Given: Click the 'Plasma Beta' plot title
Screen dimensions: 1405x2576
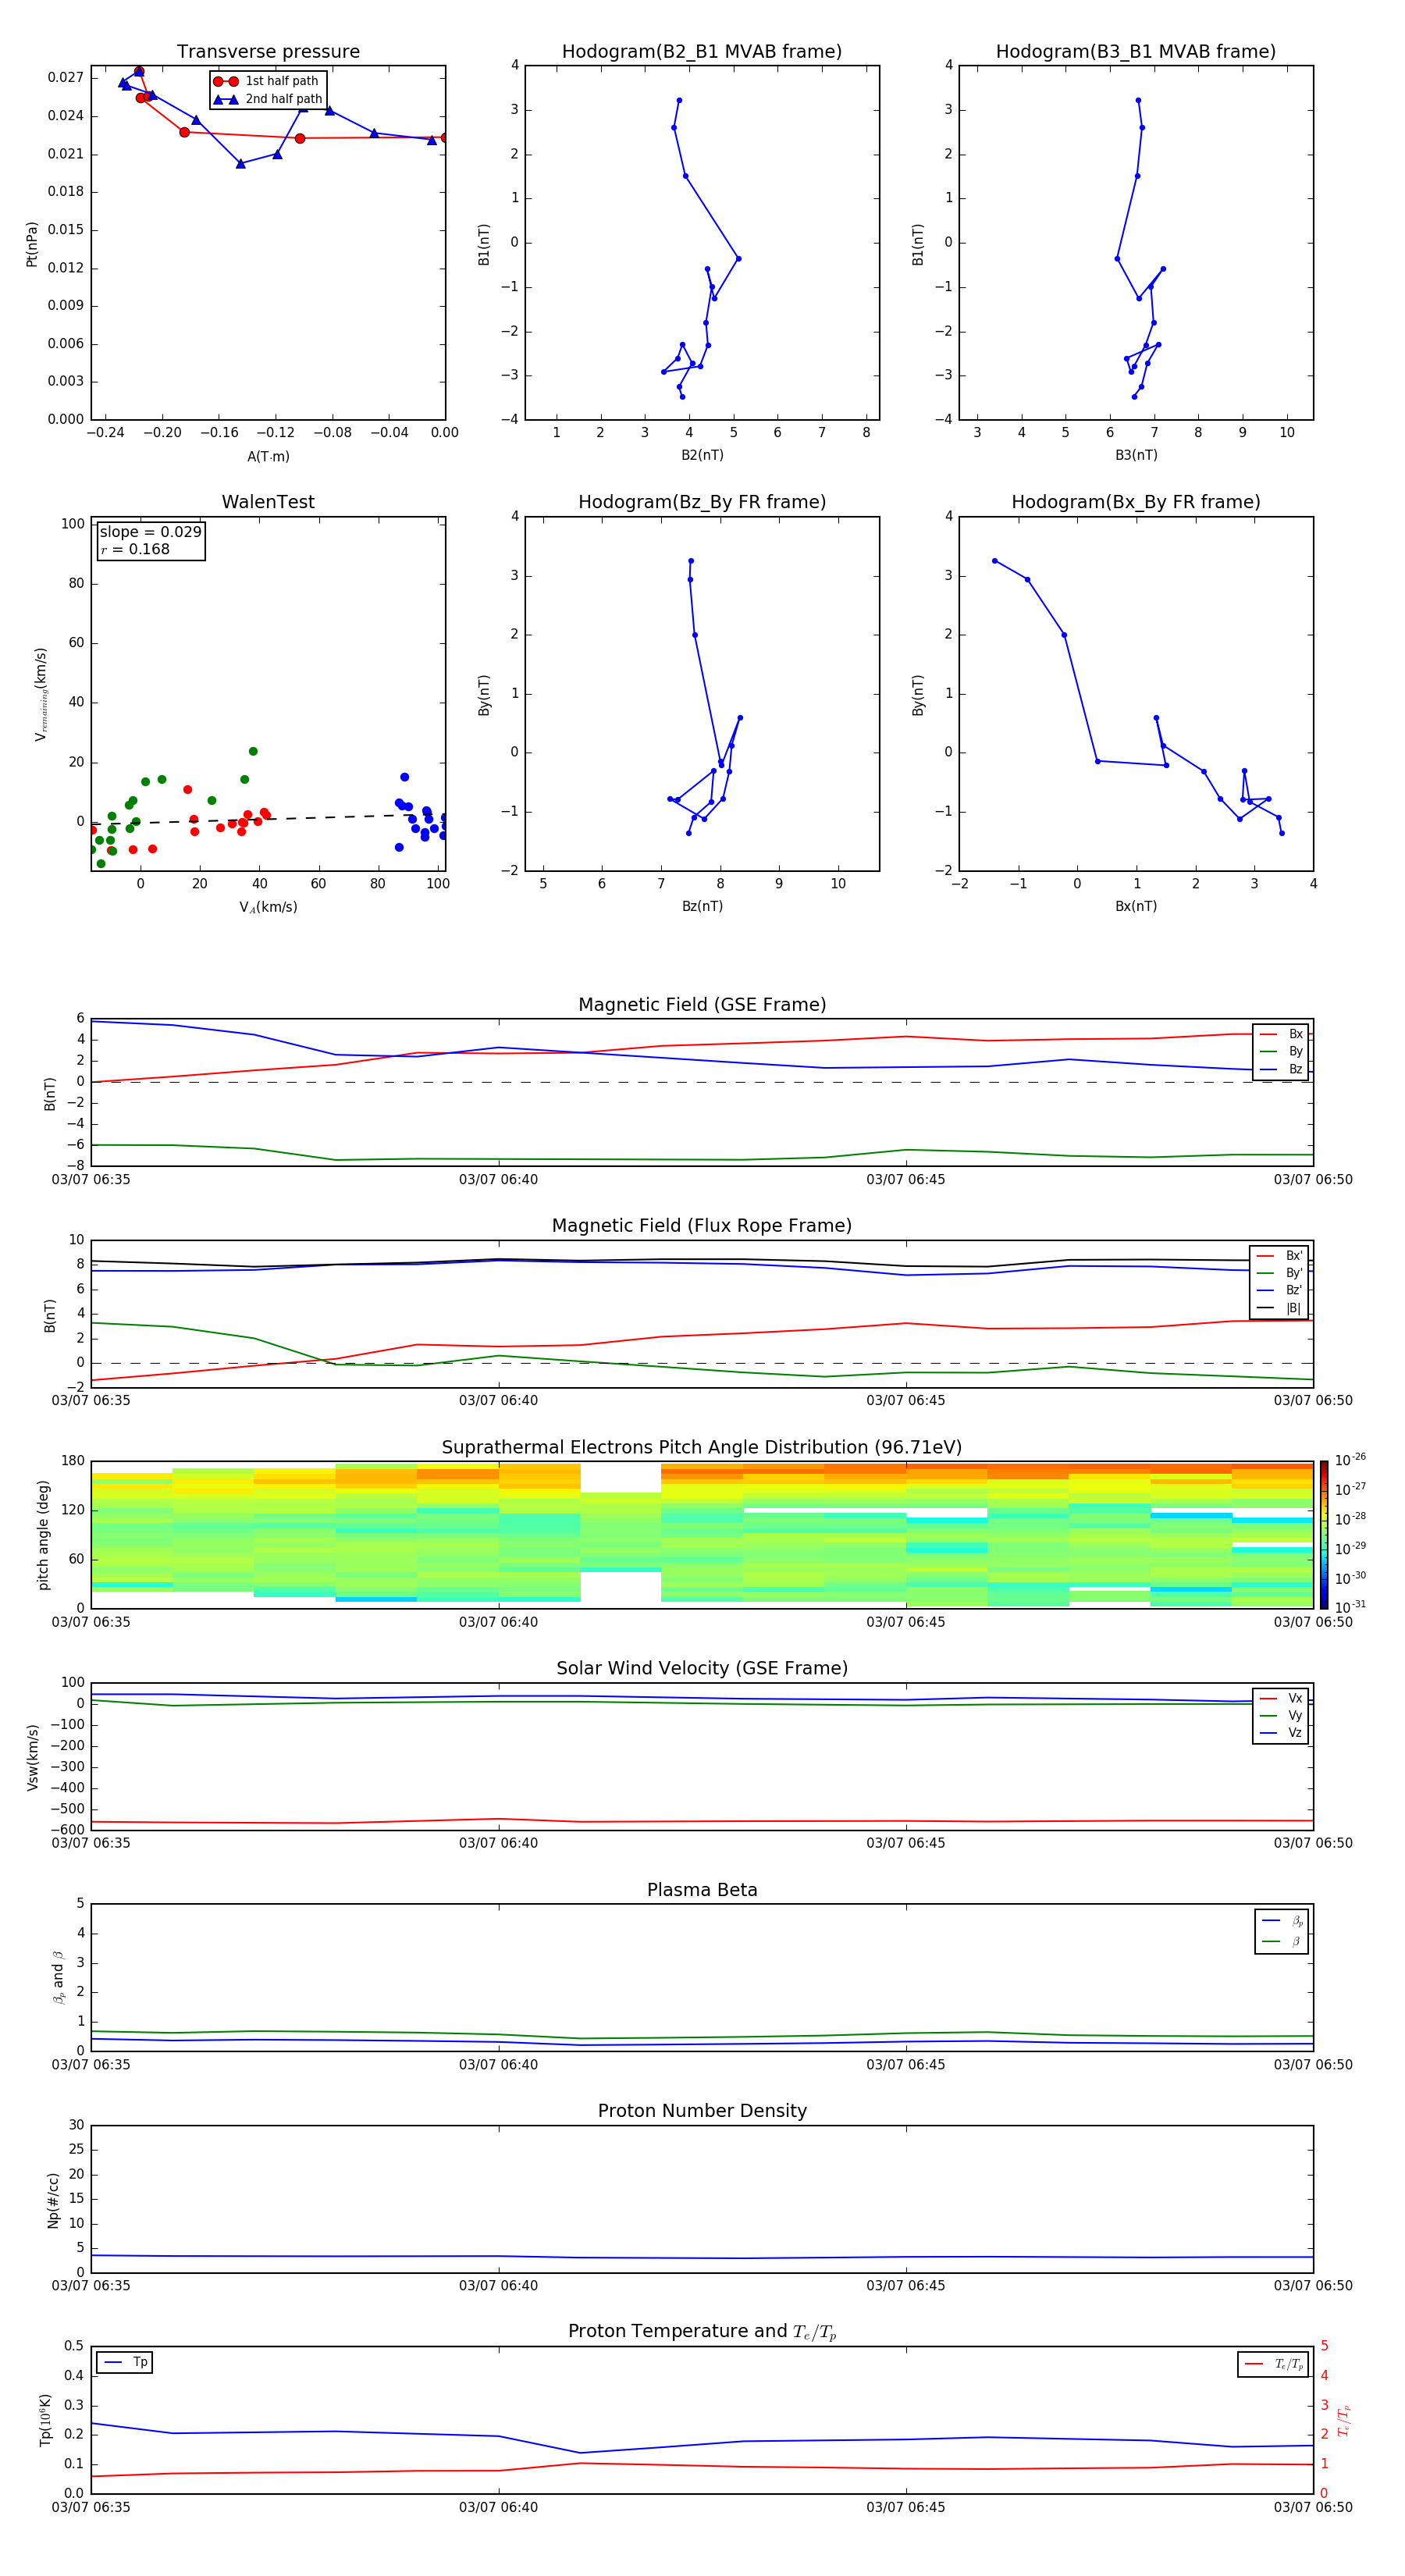Looking at the screenshot, I should 702,1891.
